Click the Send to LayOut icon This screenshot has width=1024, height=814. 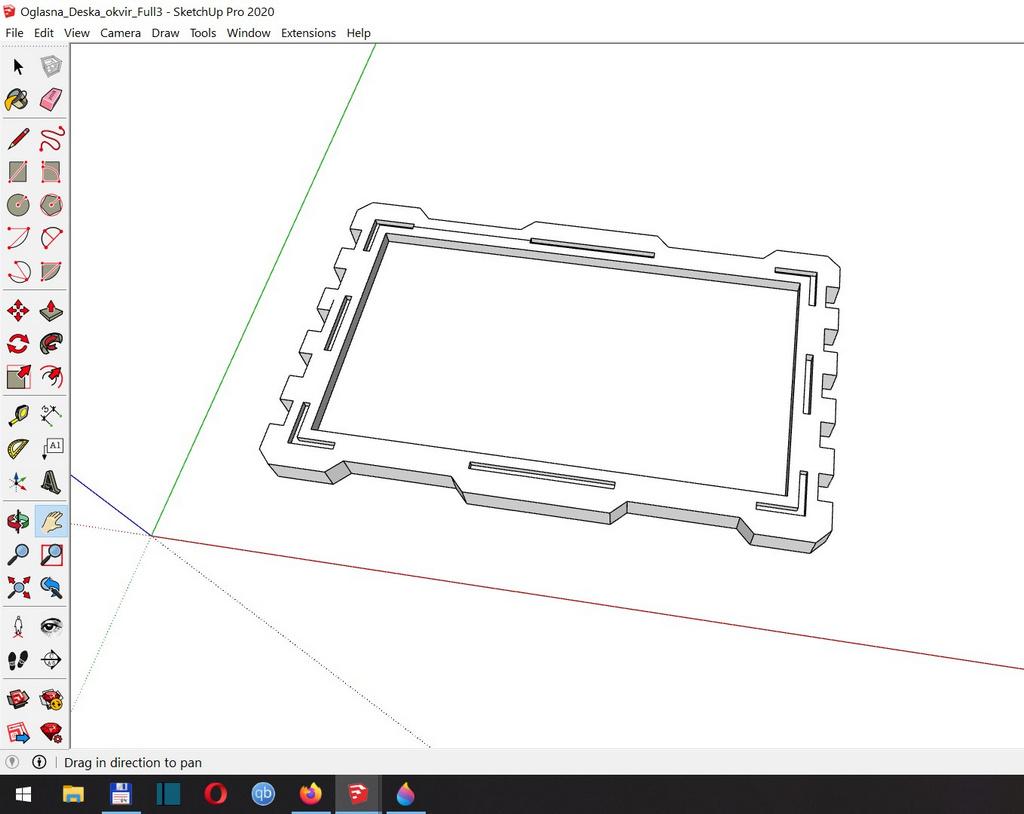[18, 732]
